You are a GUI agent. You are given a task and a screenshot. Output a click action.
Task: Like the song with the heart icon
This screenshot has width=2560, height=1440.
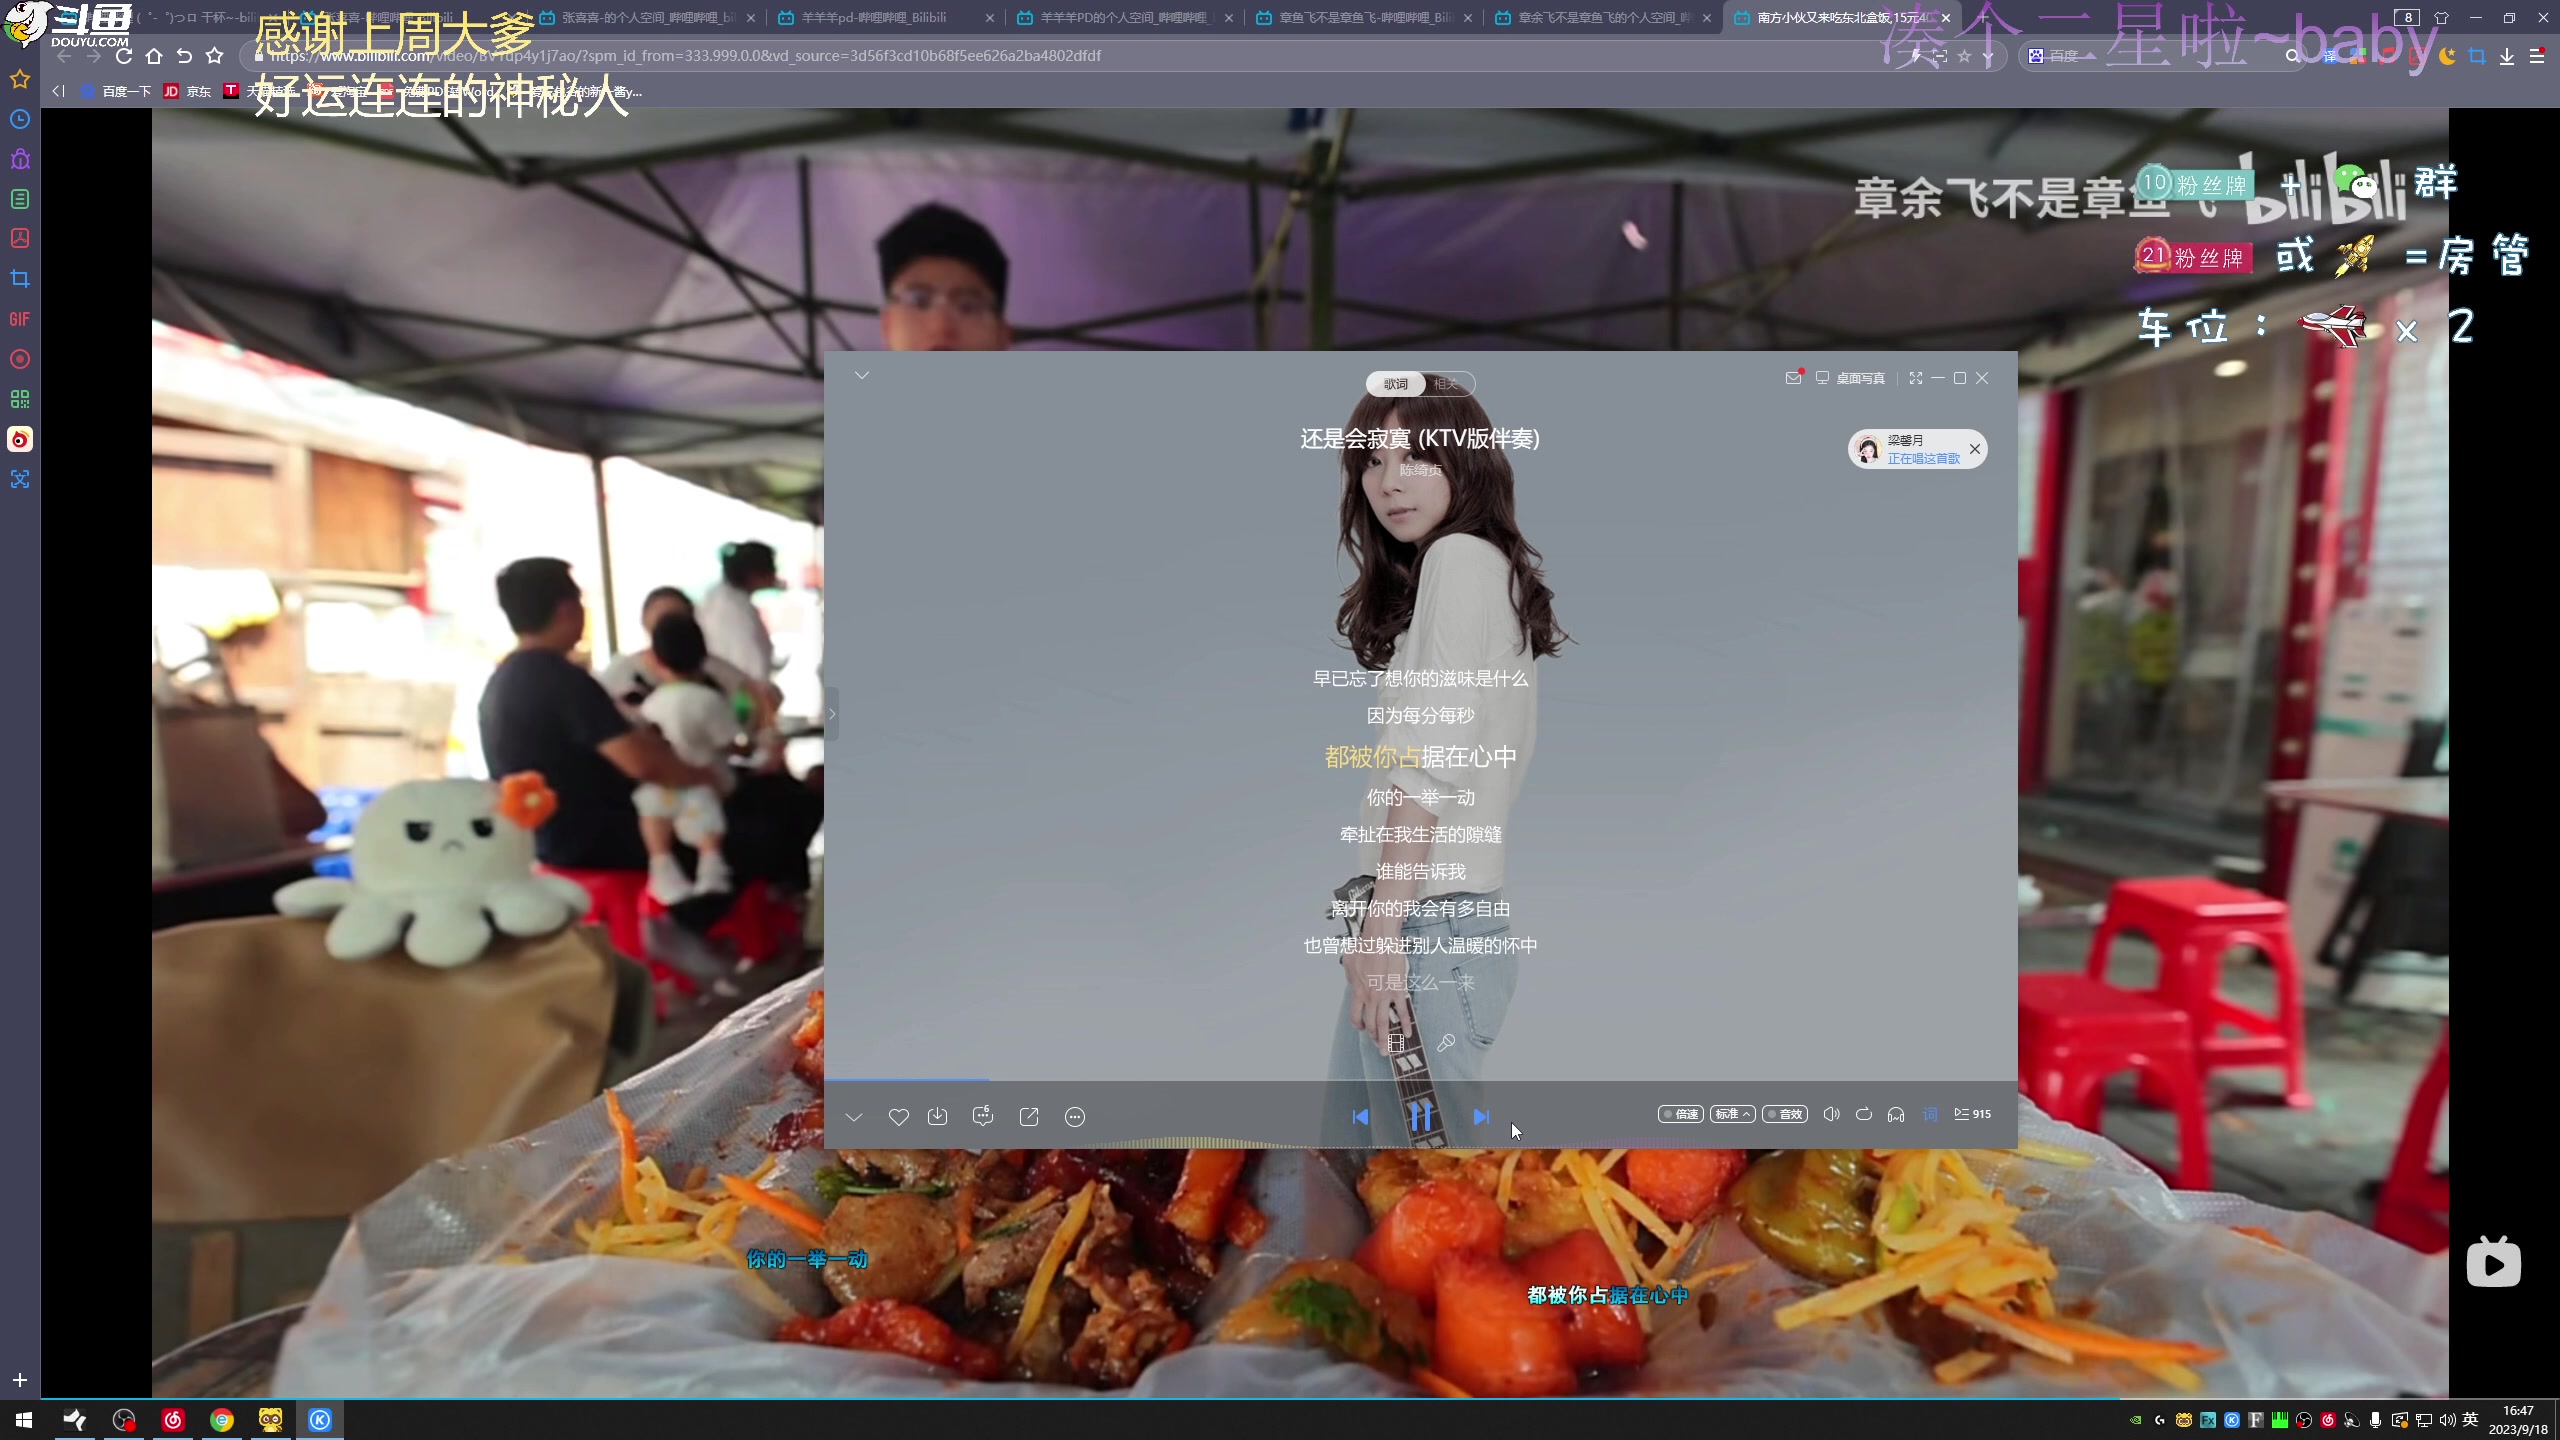[x=898, y=1117]
